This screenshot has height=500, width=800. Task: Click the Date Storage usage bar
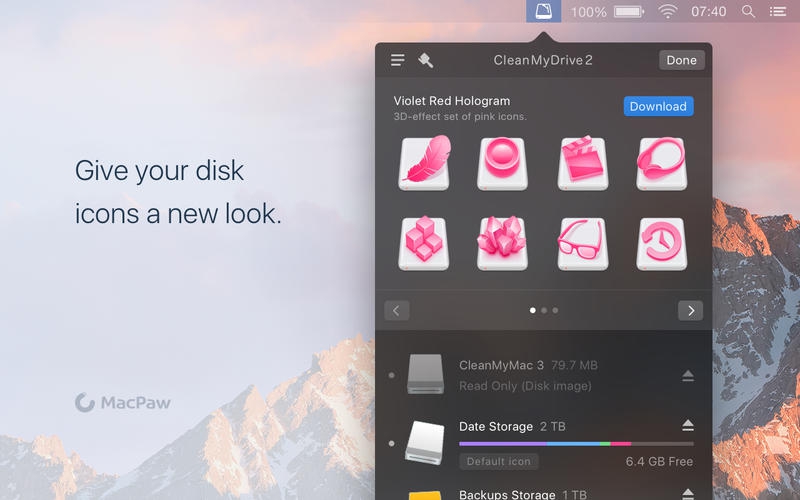pyautogui.click(x=576, y=444)
